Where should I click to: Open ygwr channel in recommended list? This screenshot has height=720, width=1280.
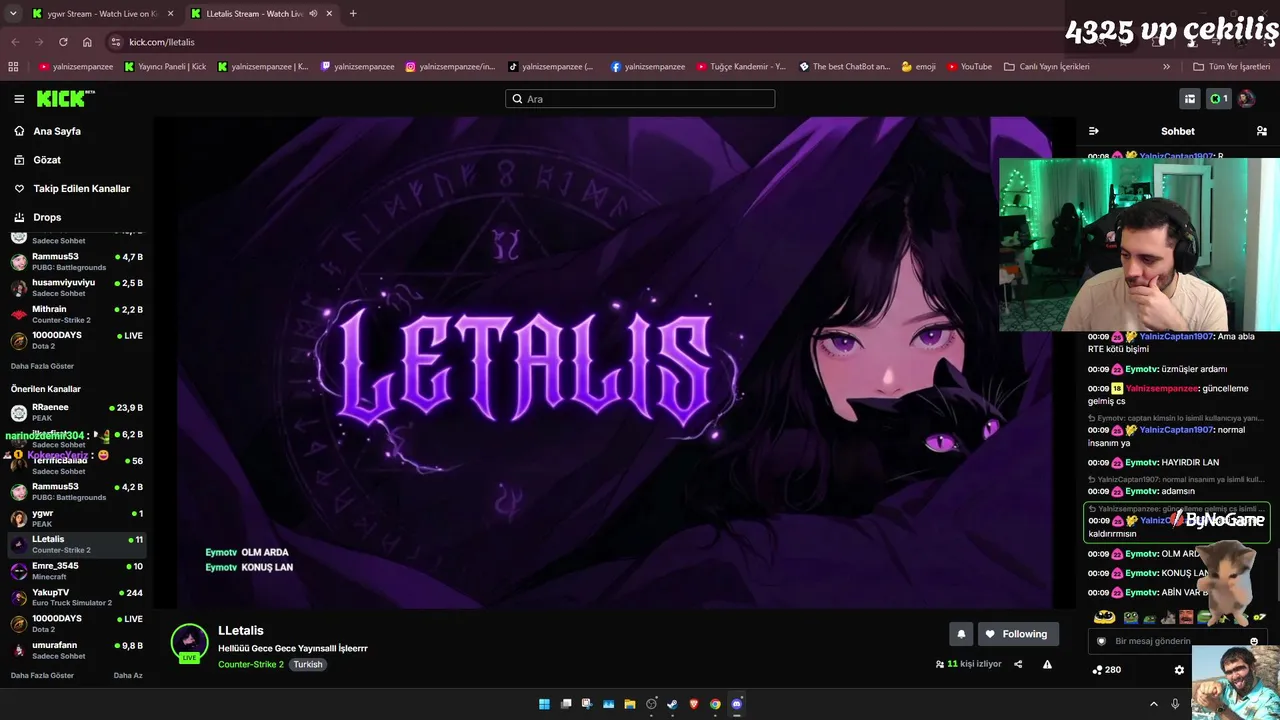77,518
